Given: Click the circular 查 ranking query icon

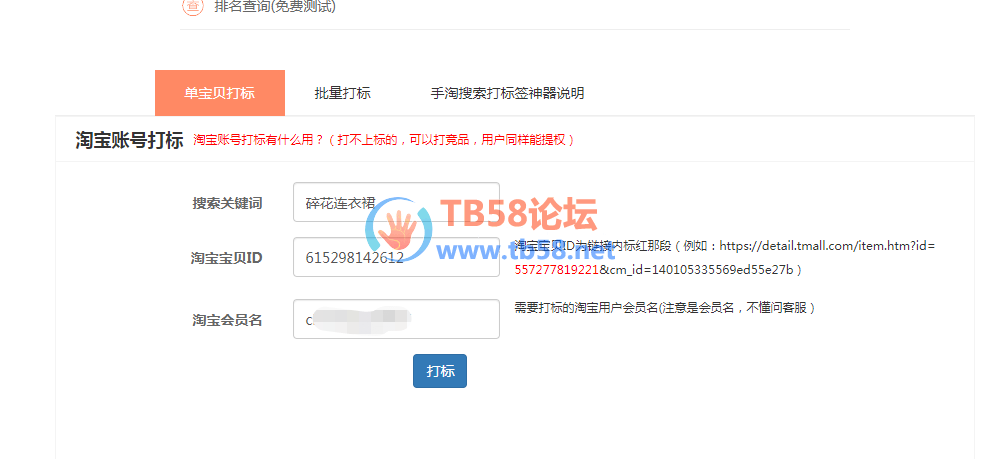Looking at the screenshot, I should pyautogui.click(x=193, y=6).
